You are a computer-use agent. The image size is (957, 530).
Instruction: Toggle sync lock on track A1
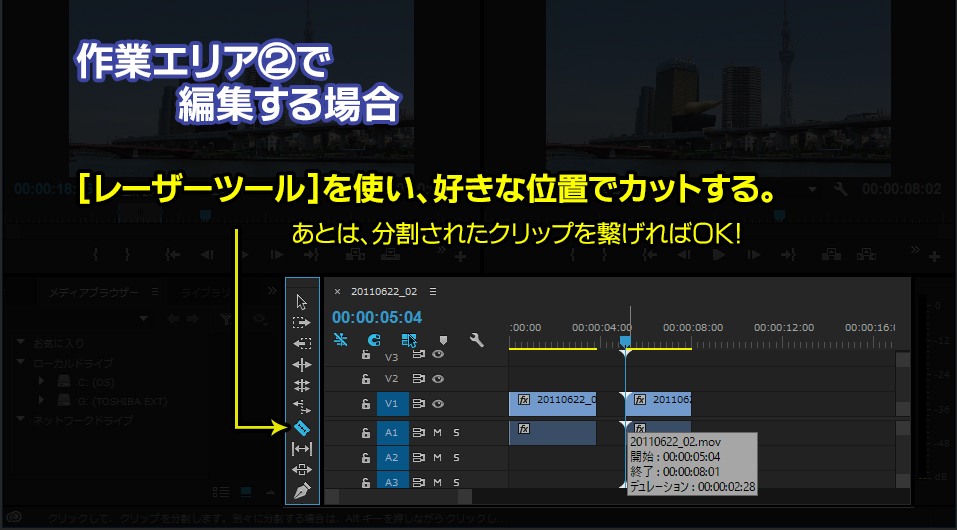coord(419,433)
